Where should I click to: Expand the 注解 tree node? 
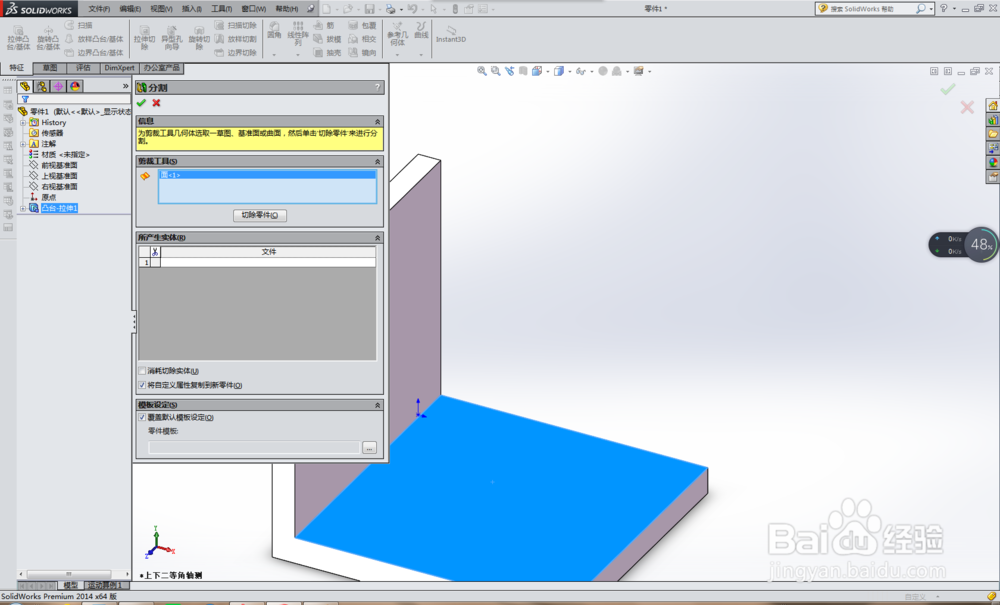tap(23, 144)
